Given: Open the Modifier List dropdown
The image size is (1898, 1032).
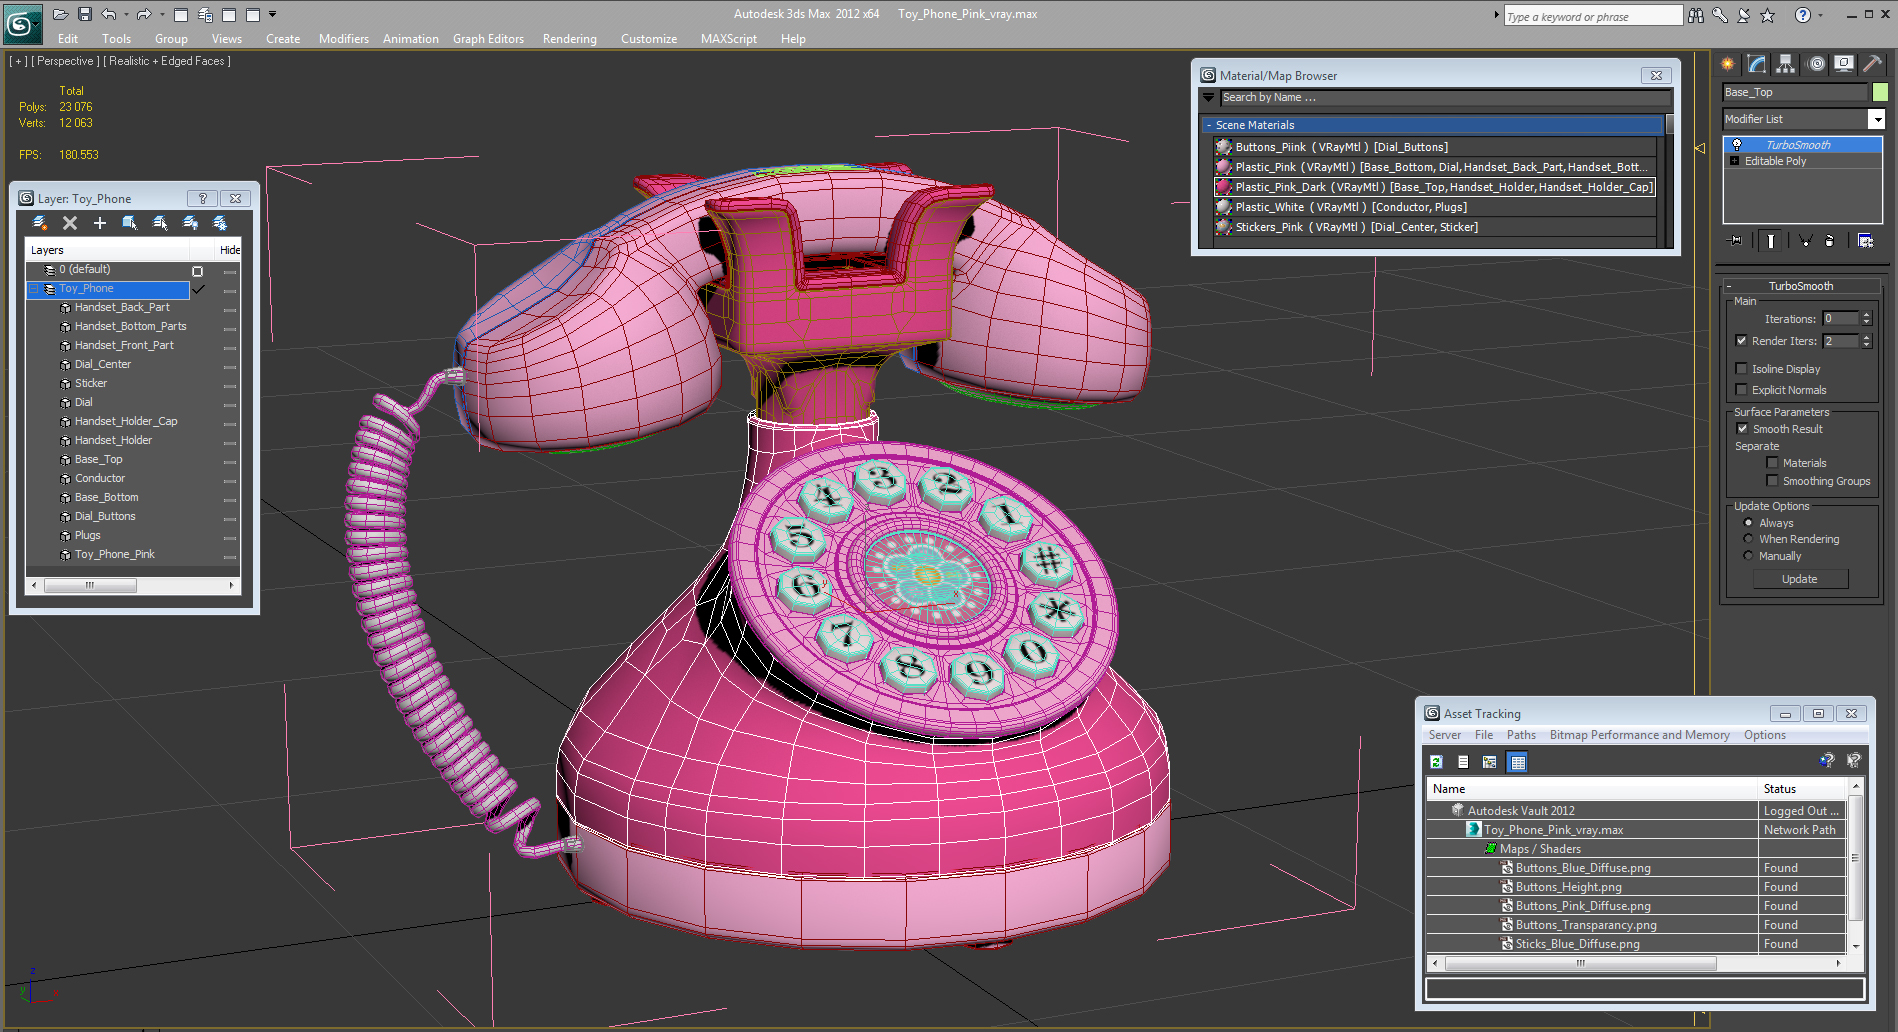Looking at the screenshot, I should [x=1876, y=119].
